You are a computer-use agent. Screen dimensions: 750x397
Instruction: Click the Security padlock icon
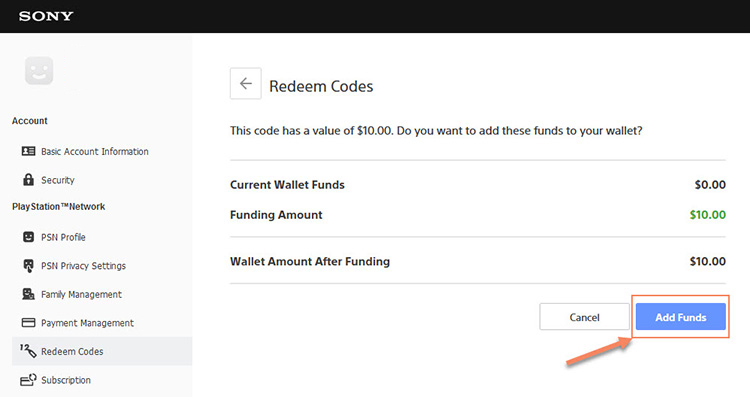[x=28, y=179]
